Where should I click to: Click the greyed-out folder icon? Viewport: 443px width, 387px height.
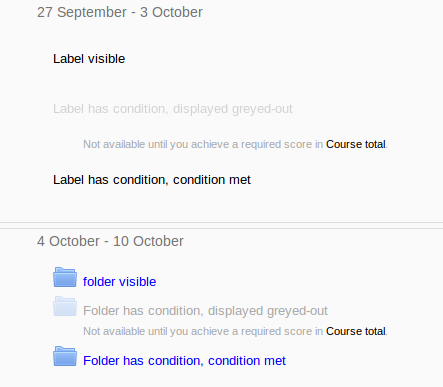pos(65,306)
